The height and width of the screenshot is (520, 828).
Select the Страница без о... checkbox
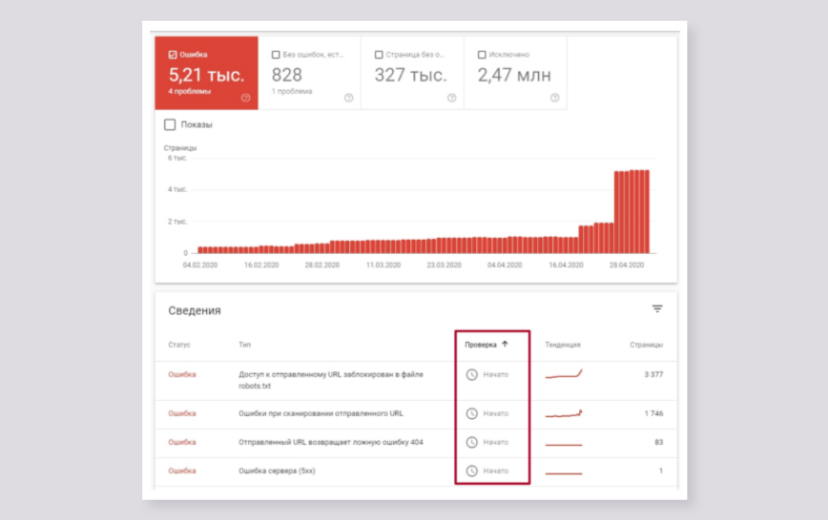tap(379, 55)
